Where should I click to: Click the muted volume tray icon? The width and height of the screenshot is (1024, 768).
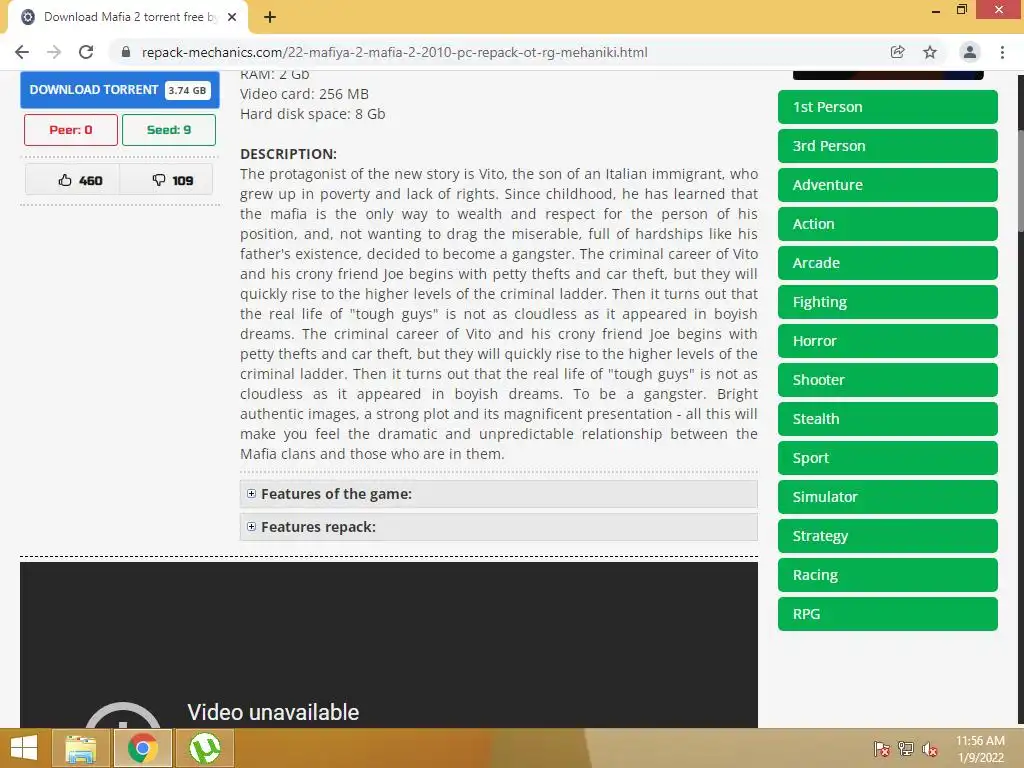929,749
